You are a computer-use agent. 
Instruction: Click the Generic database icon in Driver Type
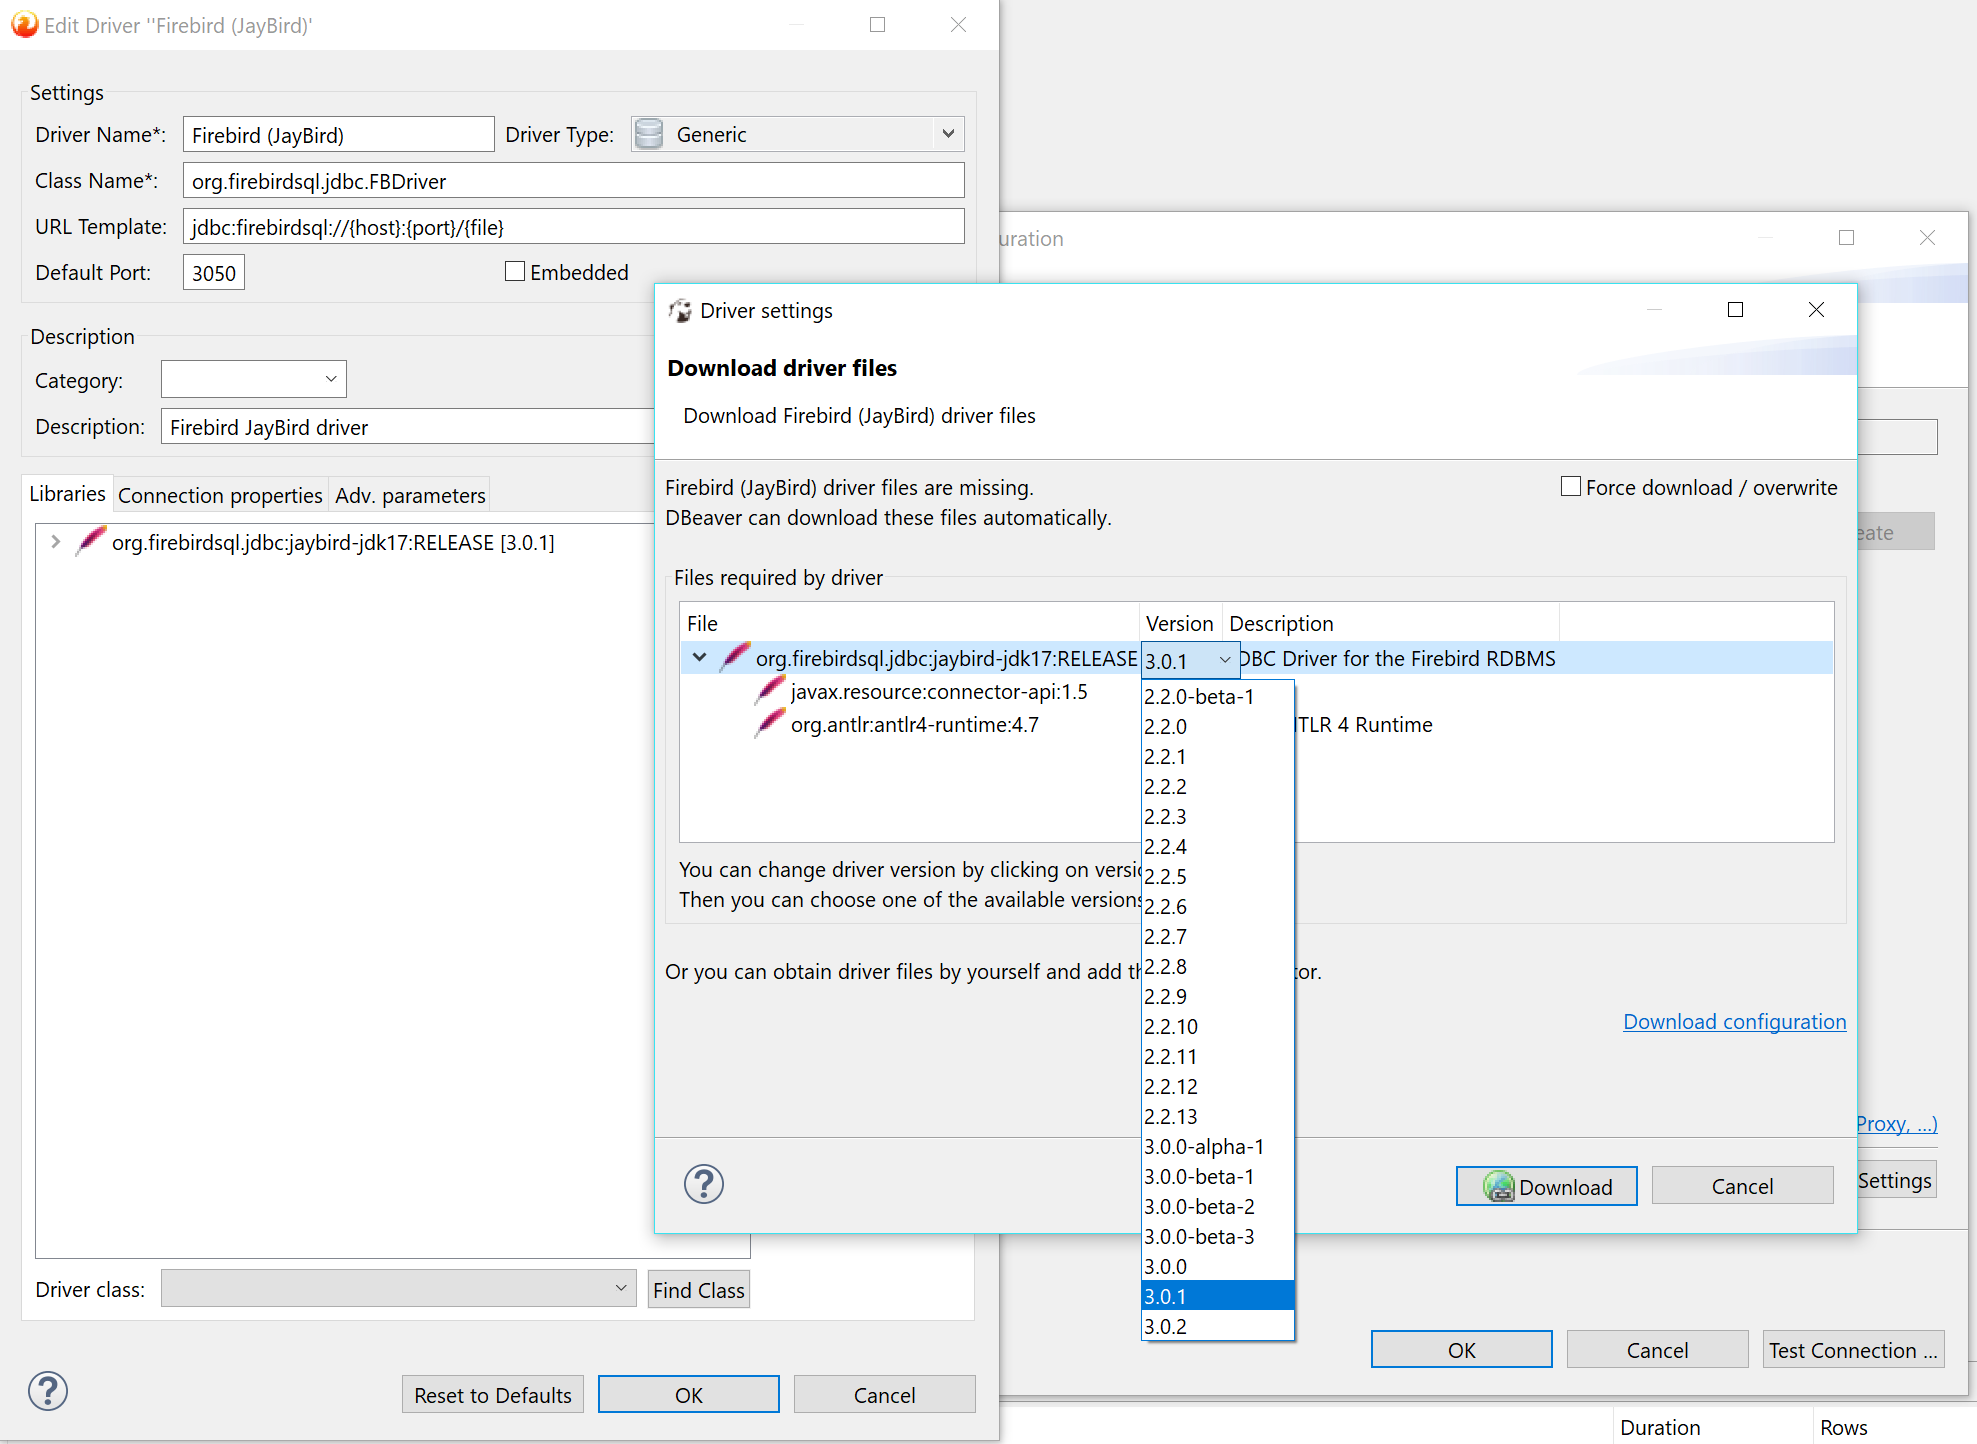649,134
